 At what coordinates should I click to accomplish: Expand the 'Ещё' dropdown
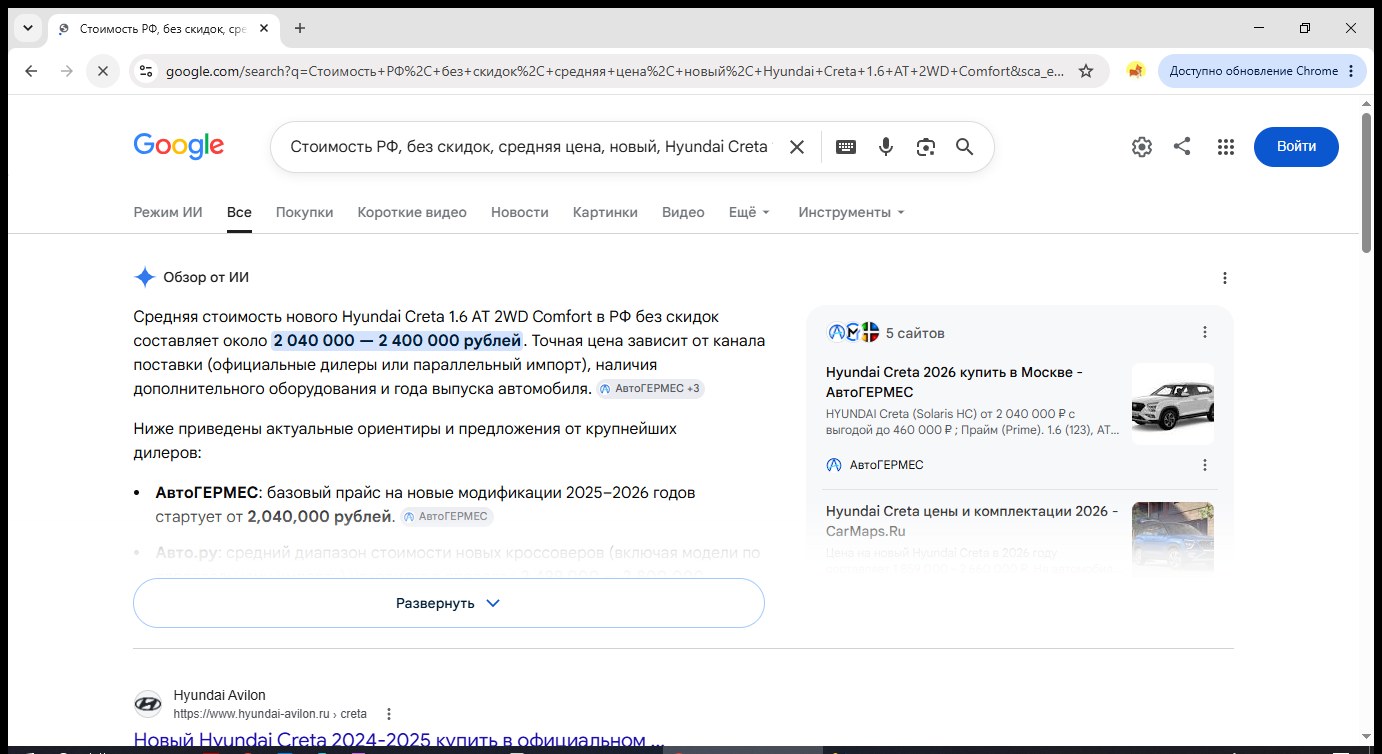(x=750, y=212)
